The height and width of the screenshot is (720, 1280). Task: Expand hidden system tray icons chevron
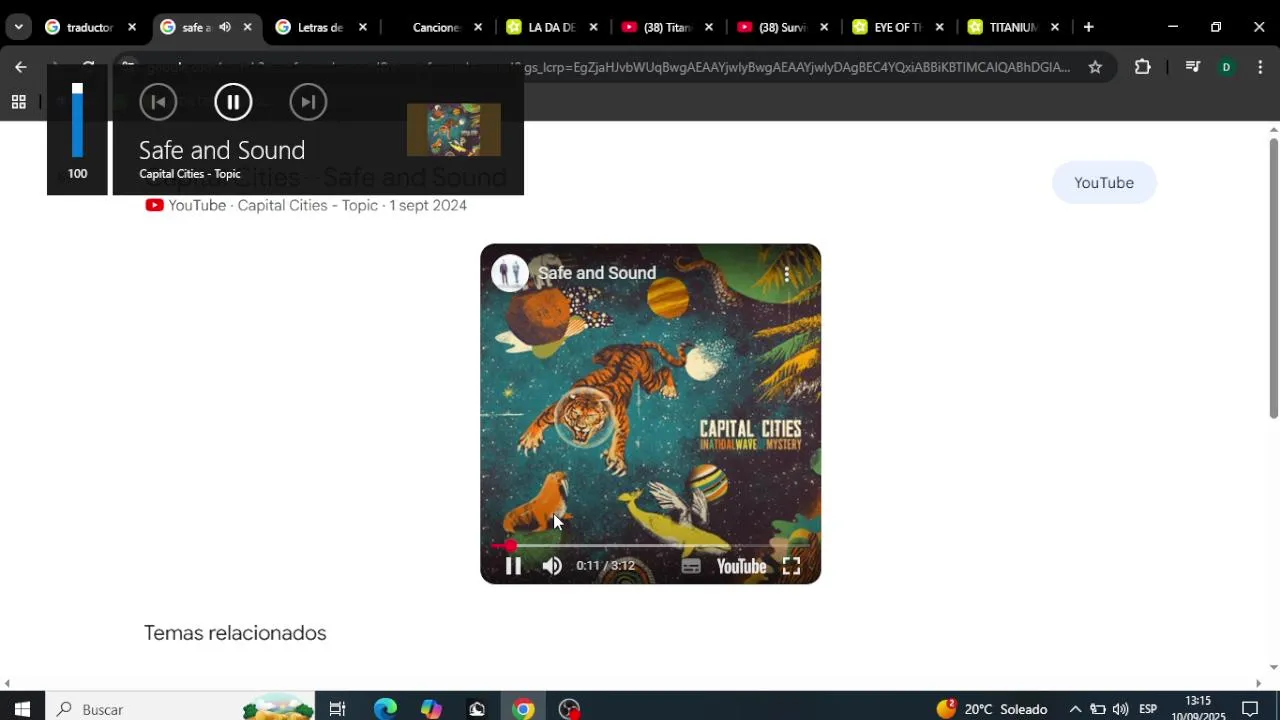click(1075, 709)
